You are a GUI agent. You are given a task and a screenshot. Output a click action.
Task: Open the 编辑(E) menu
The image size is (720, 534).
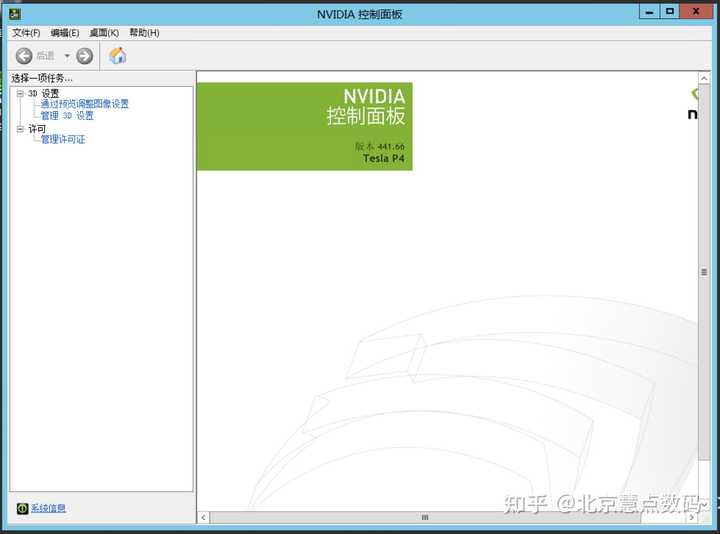tap(65, 33)
